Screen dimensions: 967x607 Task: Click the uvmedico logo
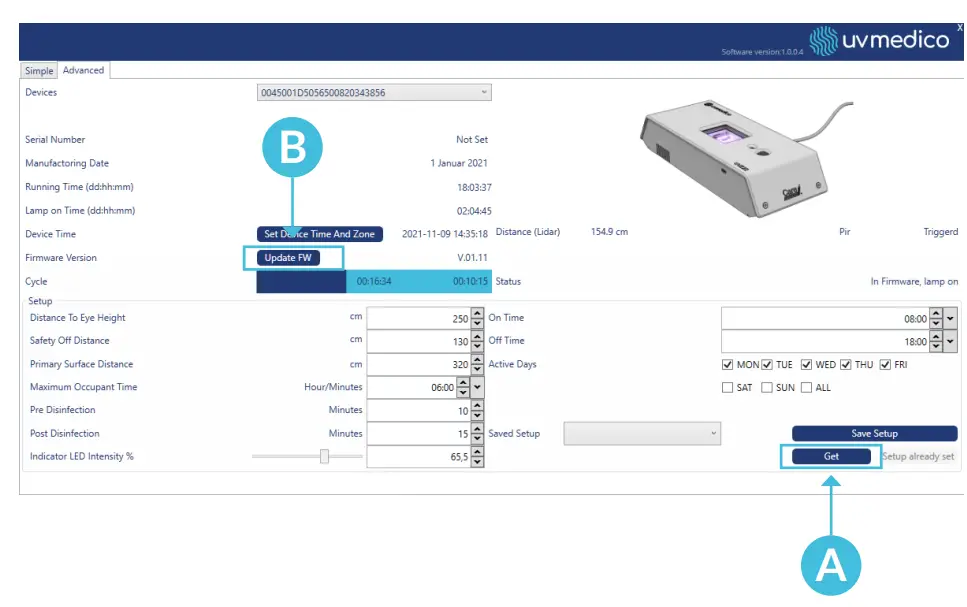coord(879,41)
